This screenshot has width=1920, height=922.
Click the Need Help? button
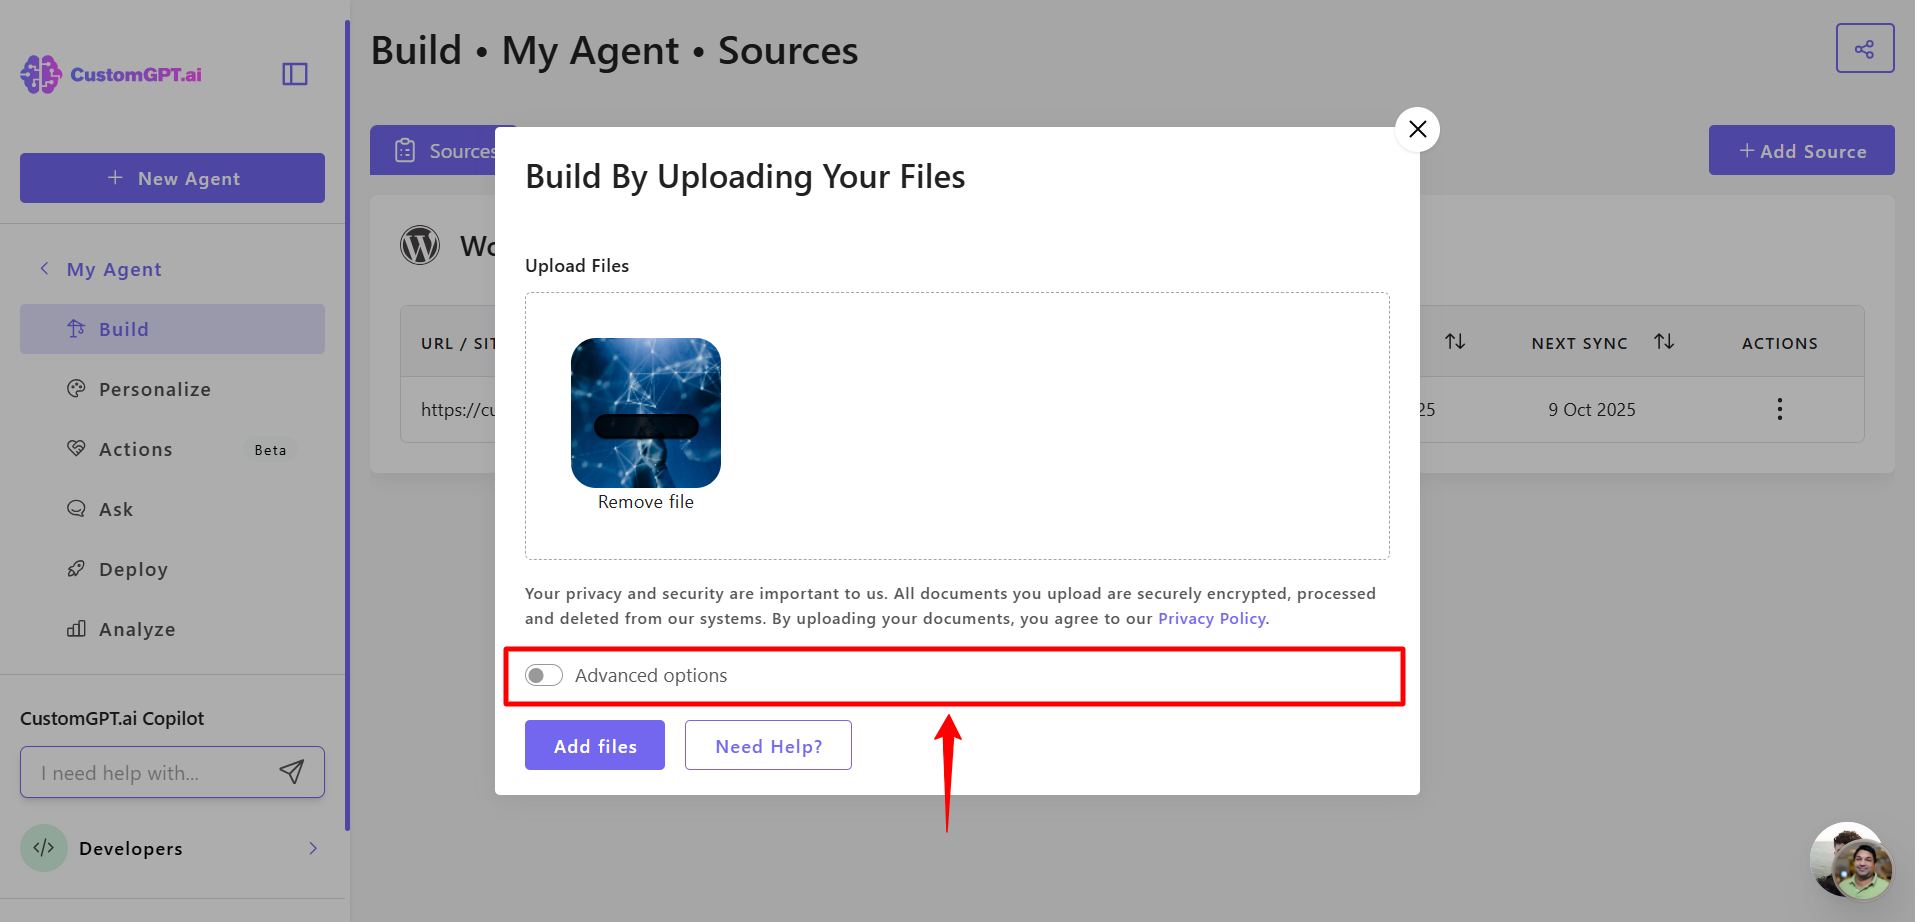click(768, 745)
